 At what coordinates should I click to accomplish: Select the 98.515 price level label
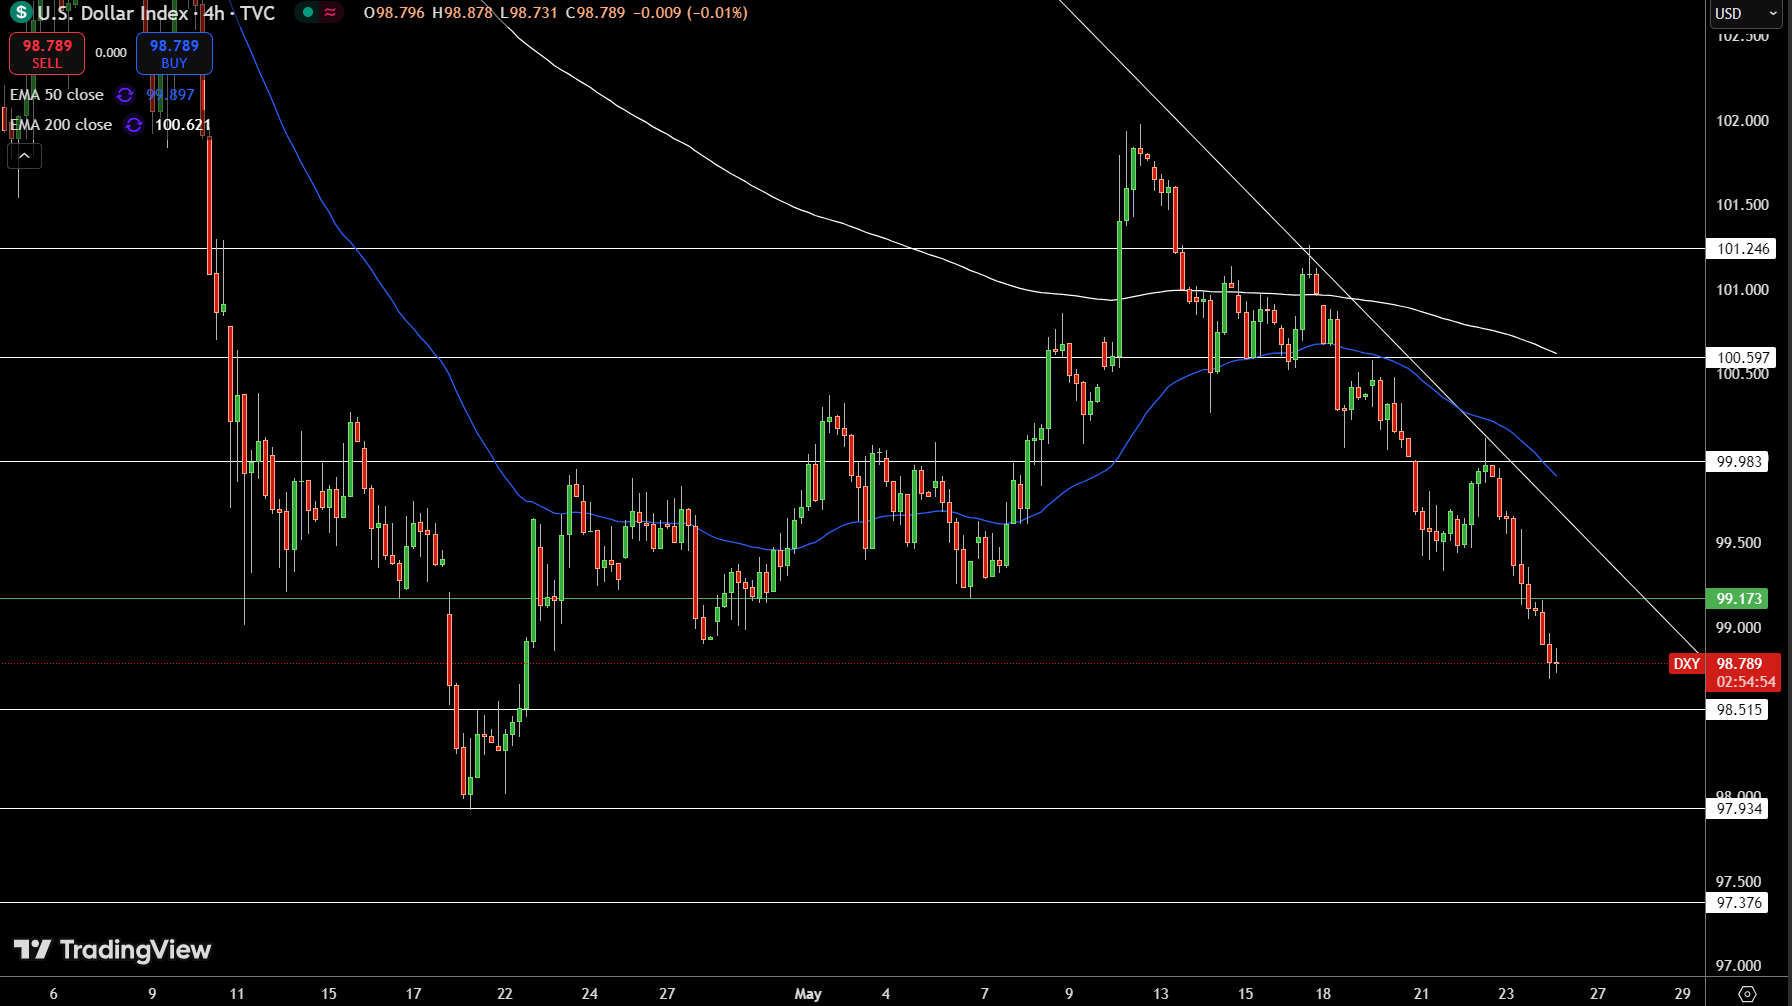click(1738, 710)
